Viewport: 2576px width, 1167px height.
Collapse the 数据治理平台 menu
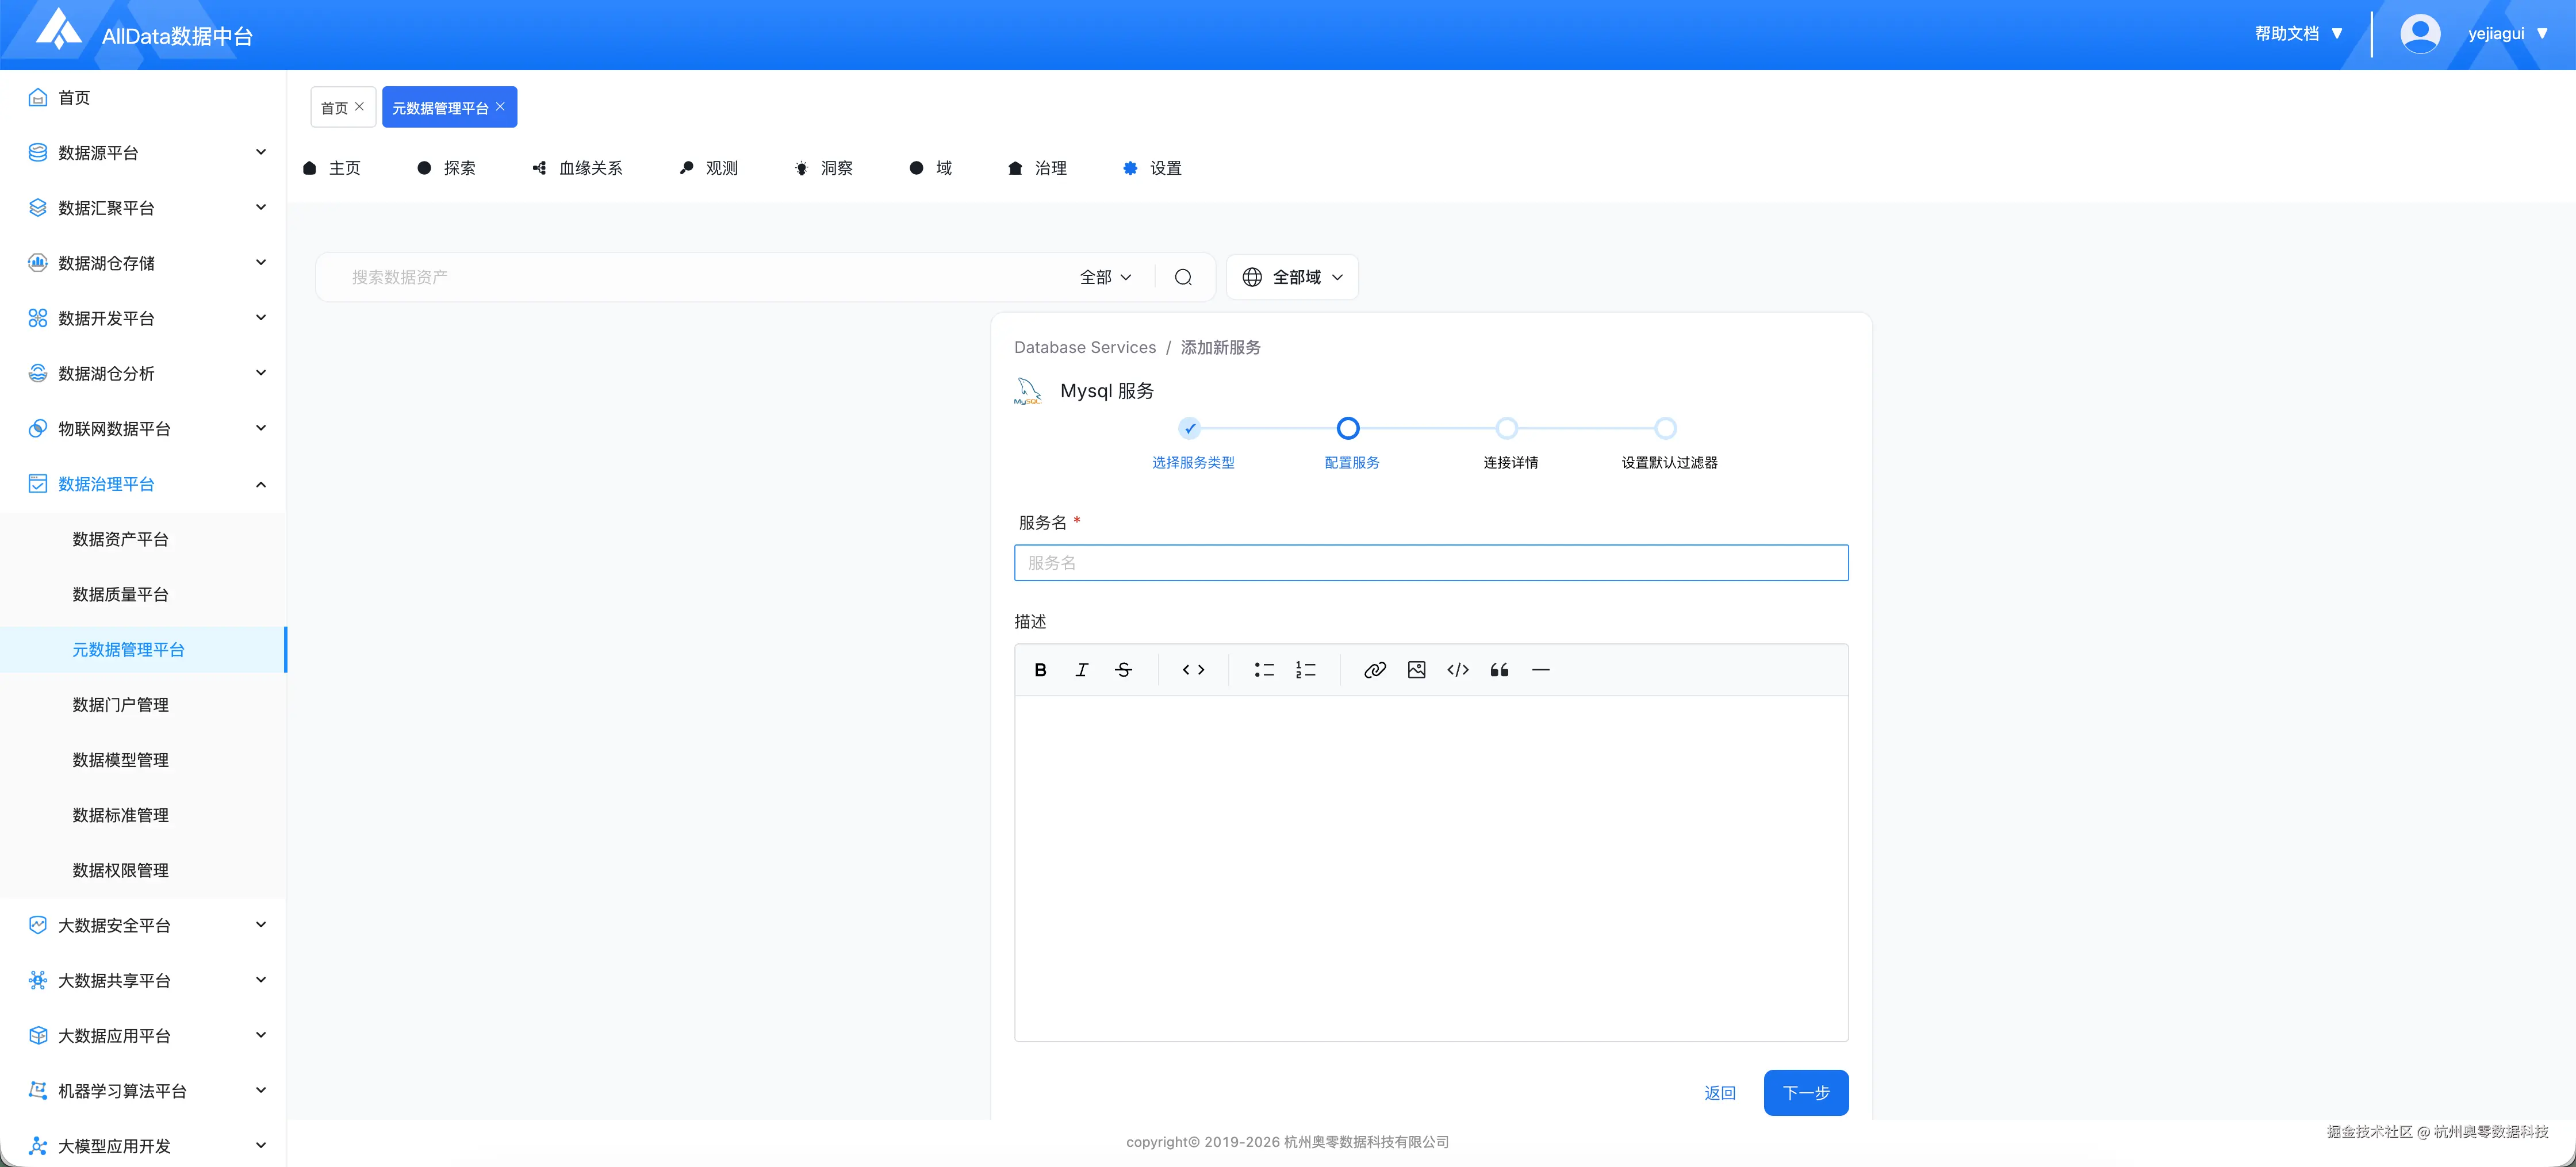[x=261, y=484]
